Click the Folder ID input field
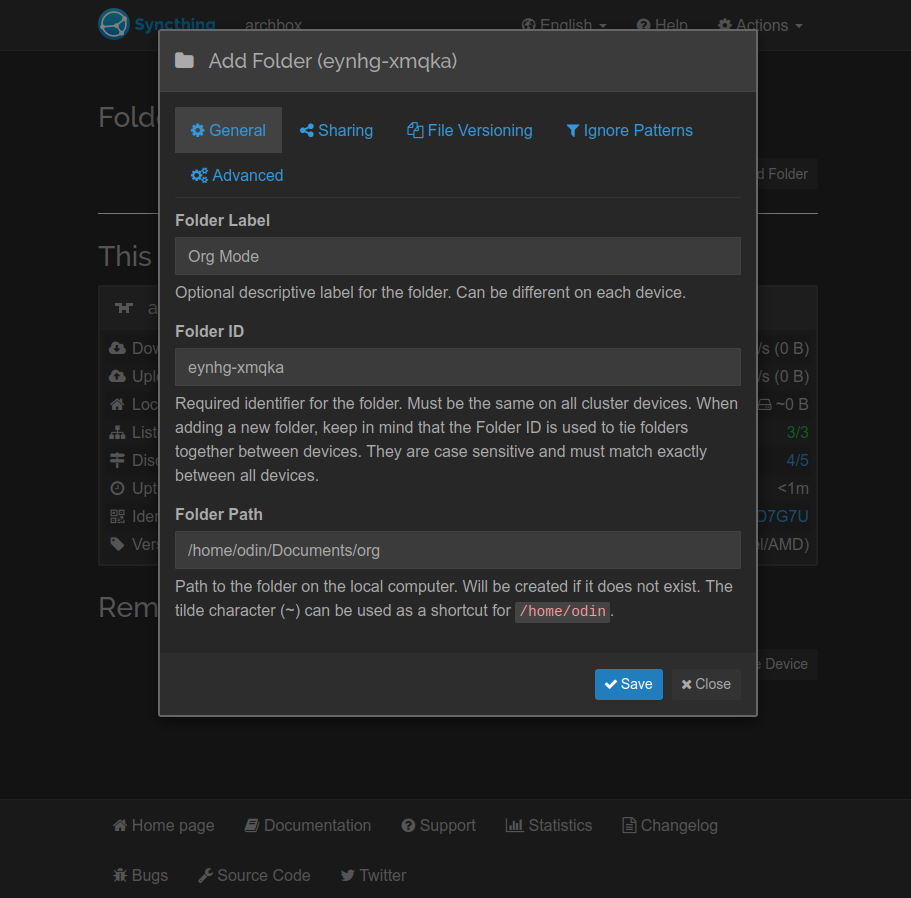This screenshot has width=911, height=898. 457,367
